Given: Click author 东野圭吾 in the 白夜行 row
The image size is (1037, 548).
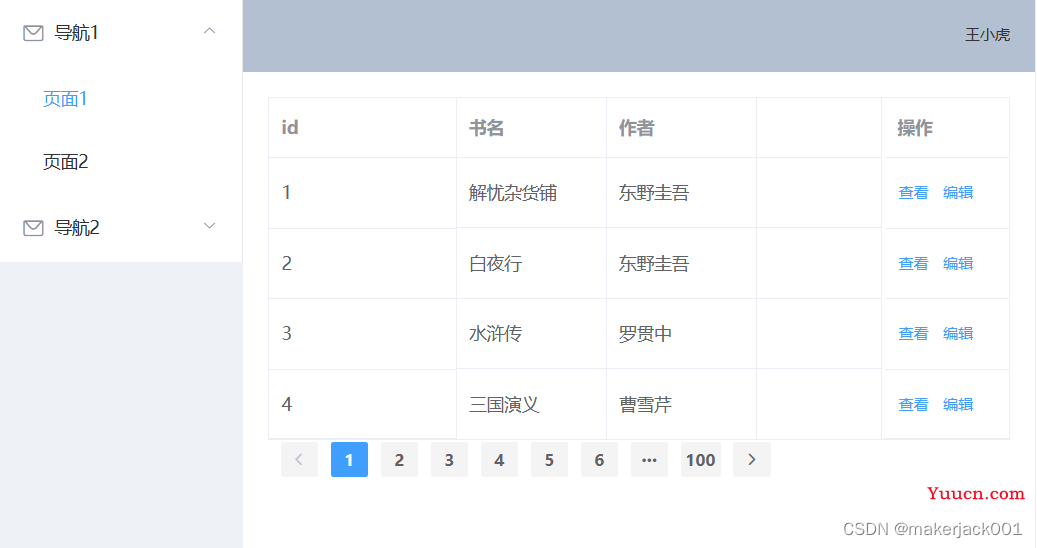Looking at the screenshot, I should (x=654, y=263).
